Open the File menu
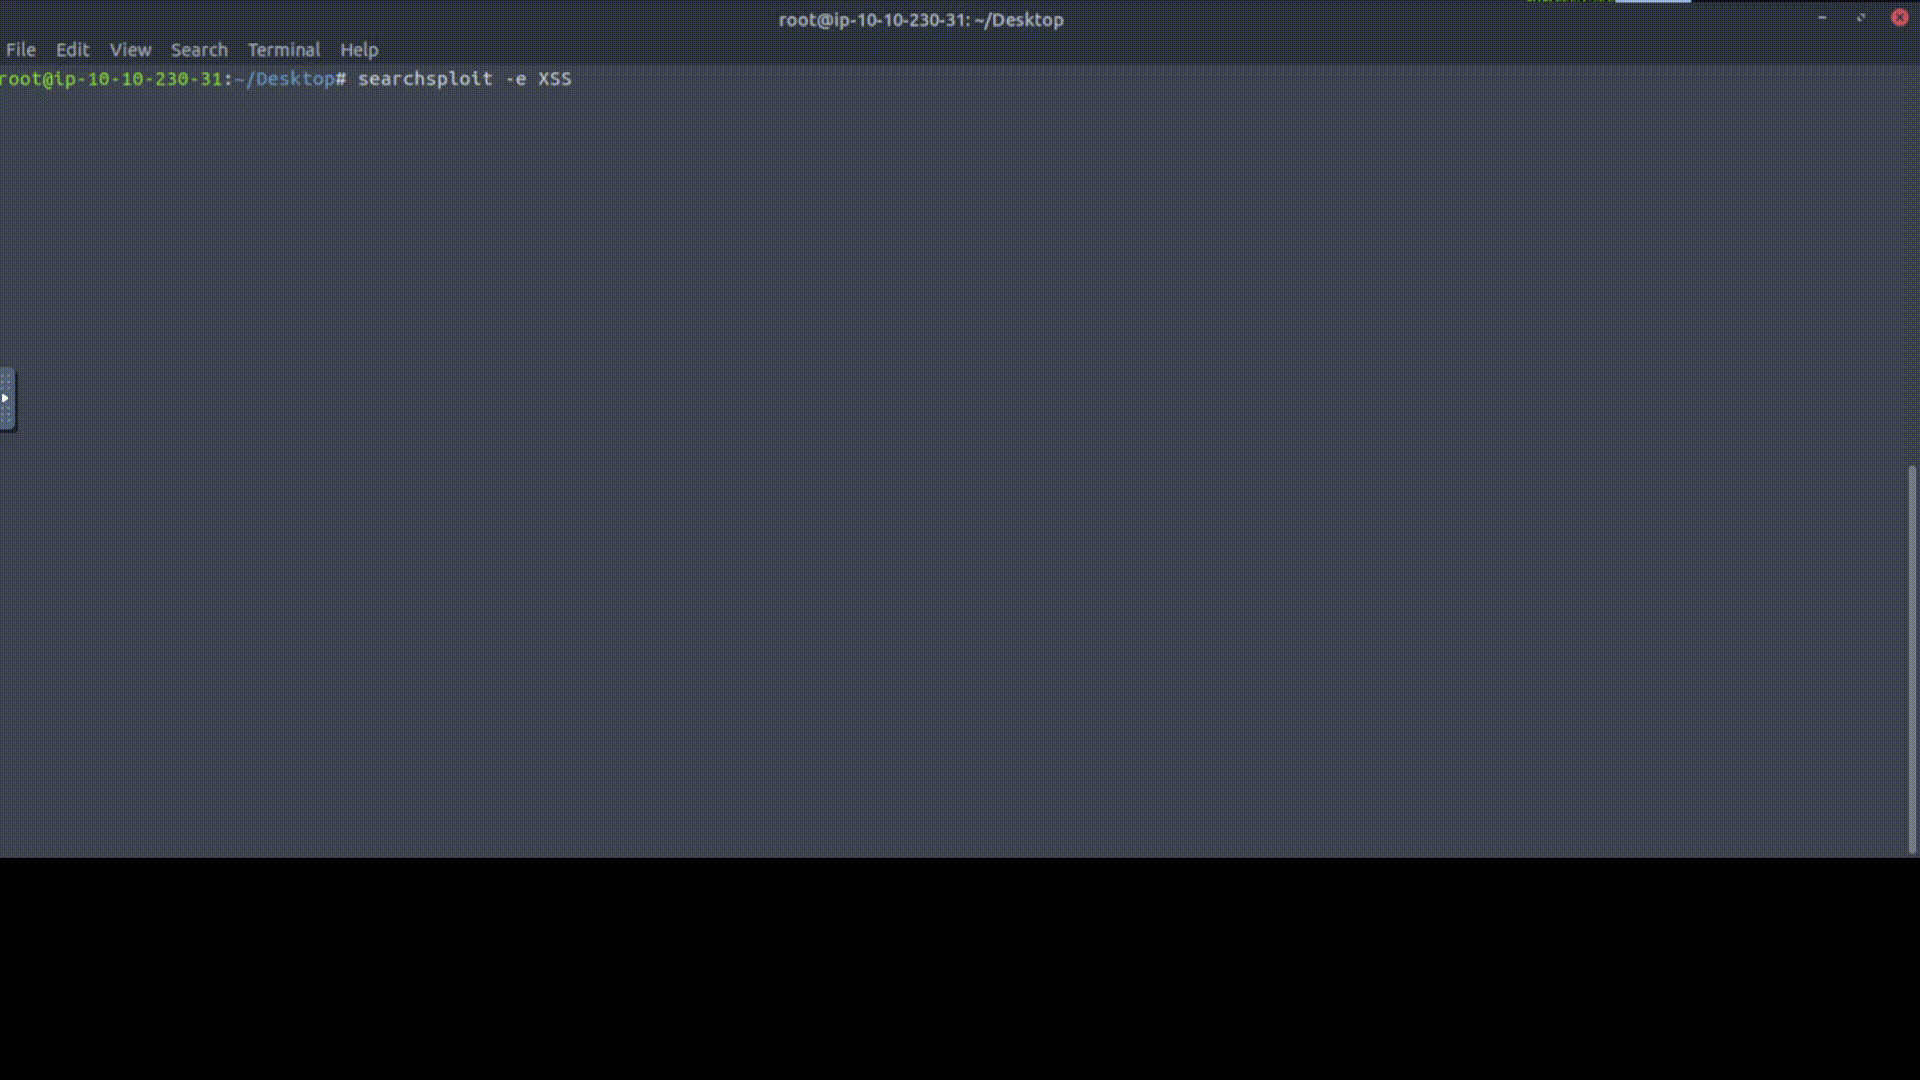 click(x=20, y=49)
